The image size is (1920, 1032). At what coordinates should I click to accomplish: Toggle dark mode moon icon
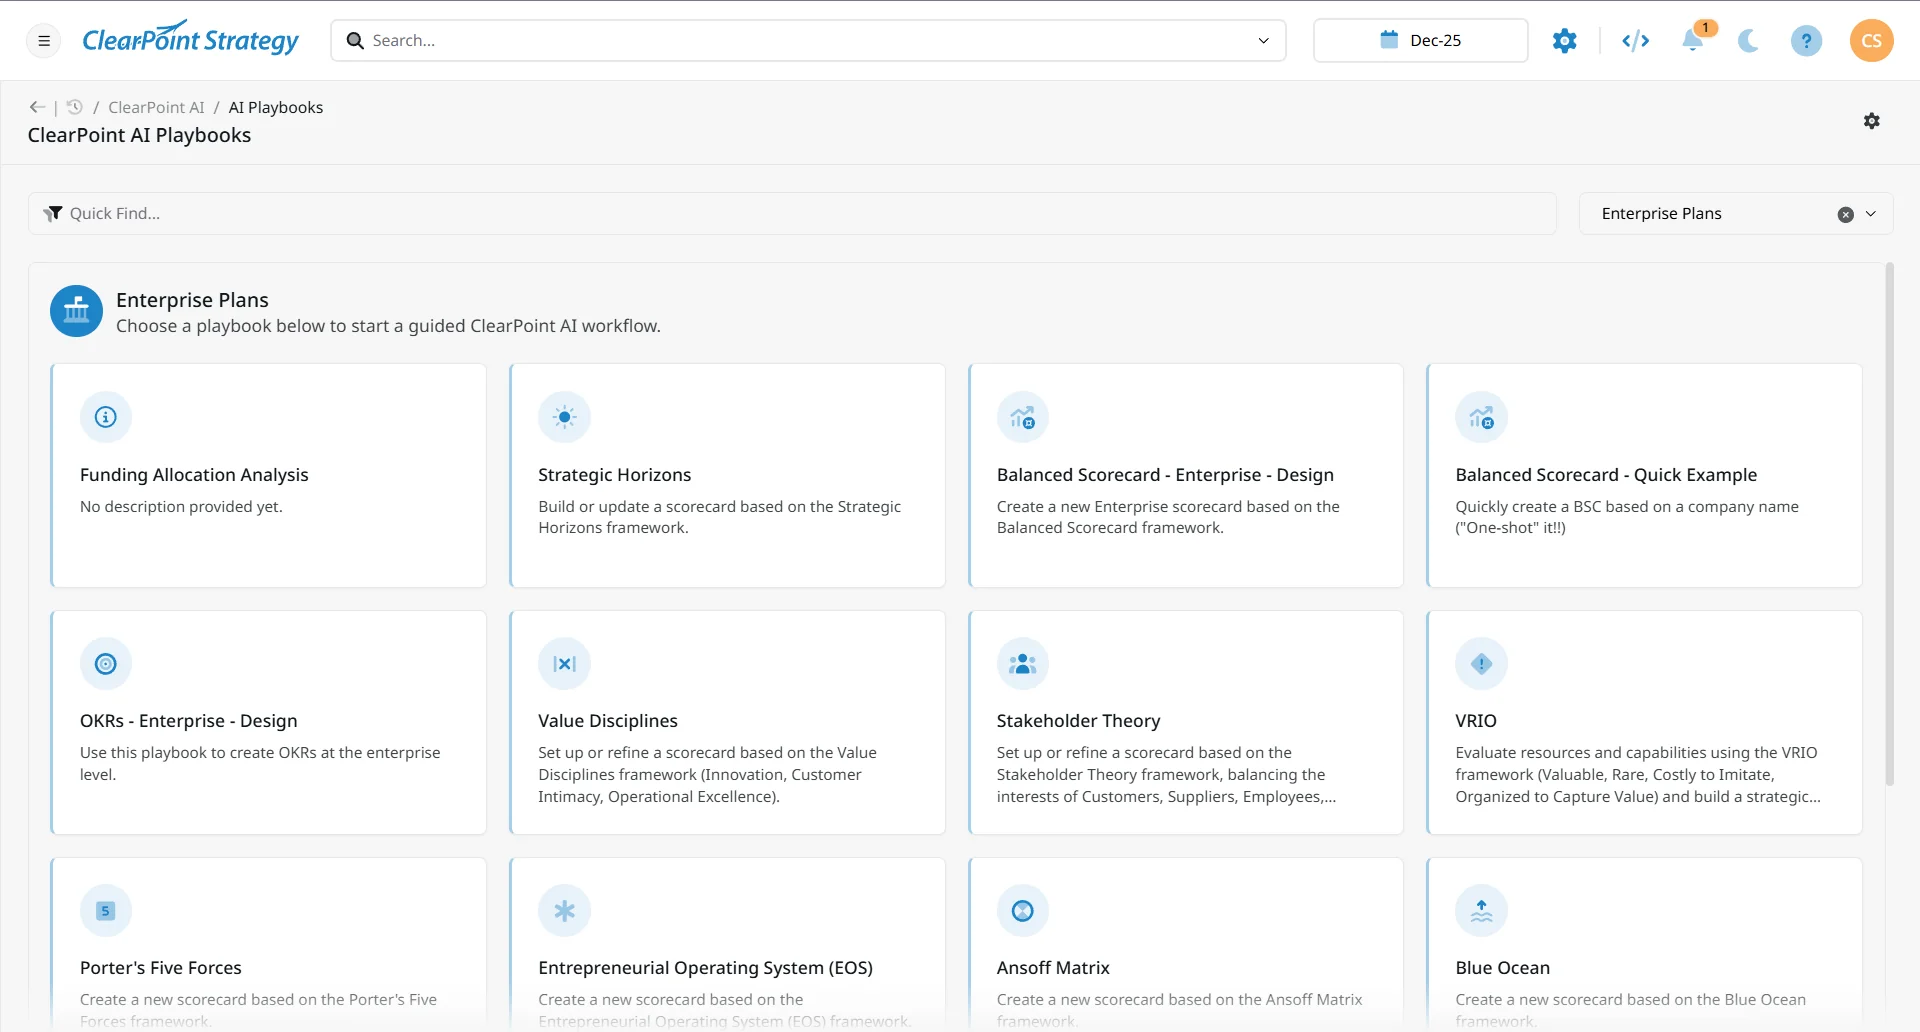tap(1749, 41)
